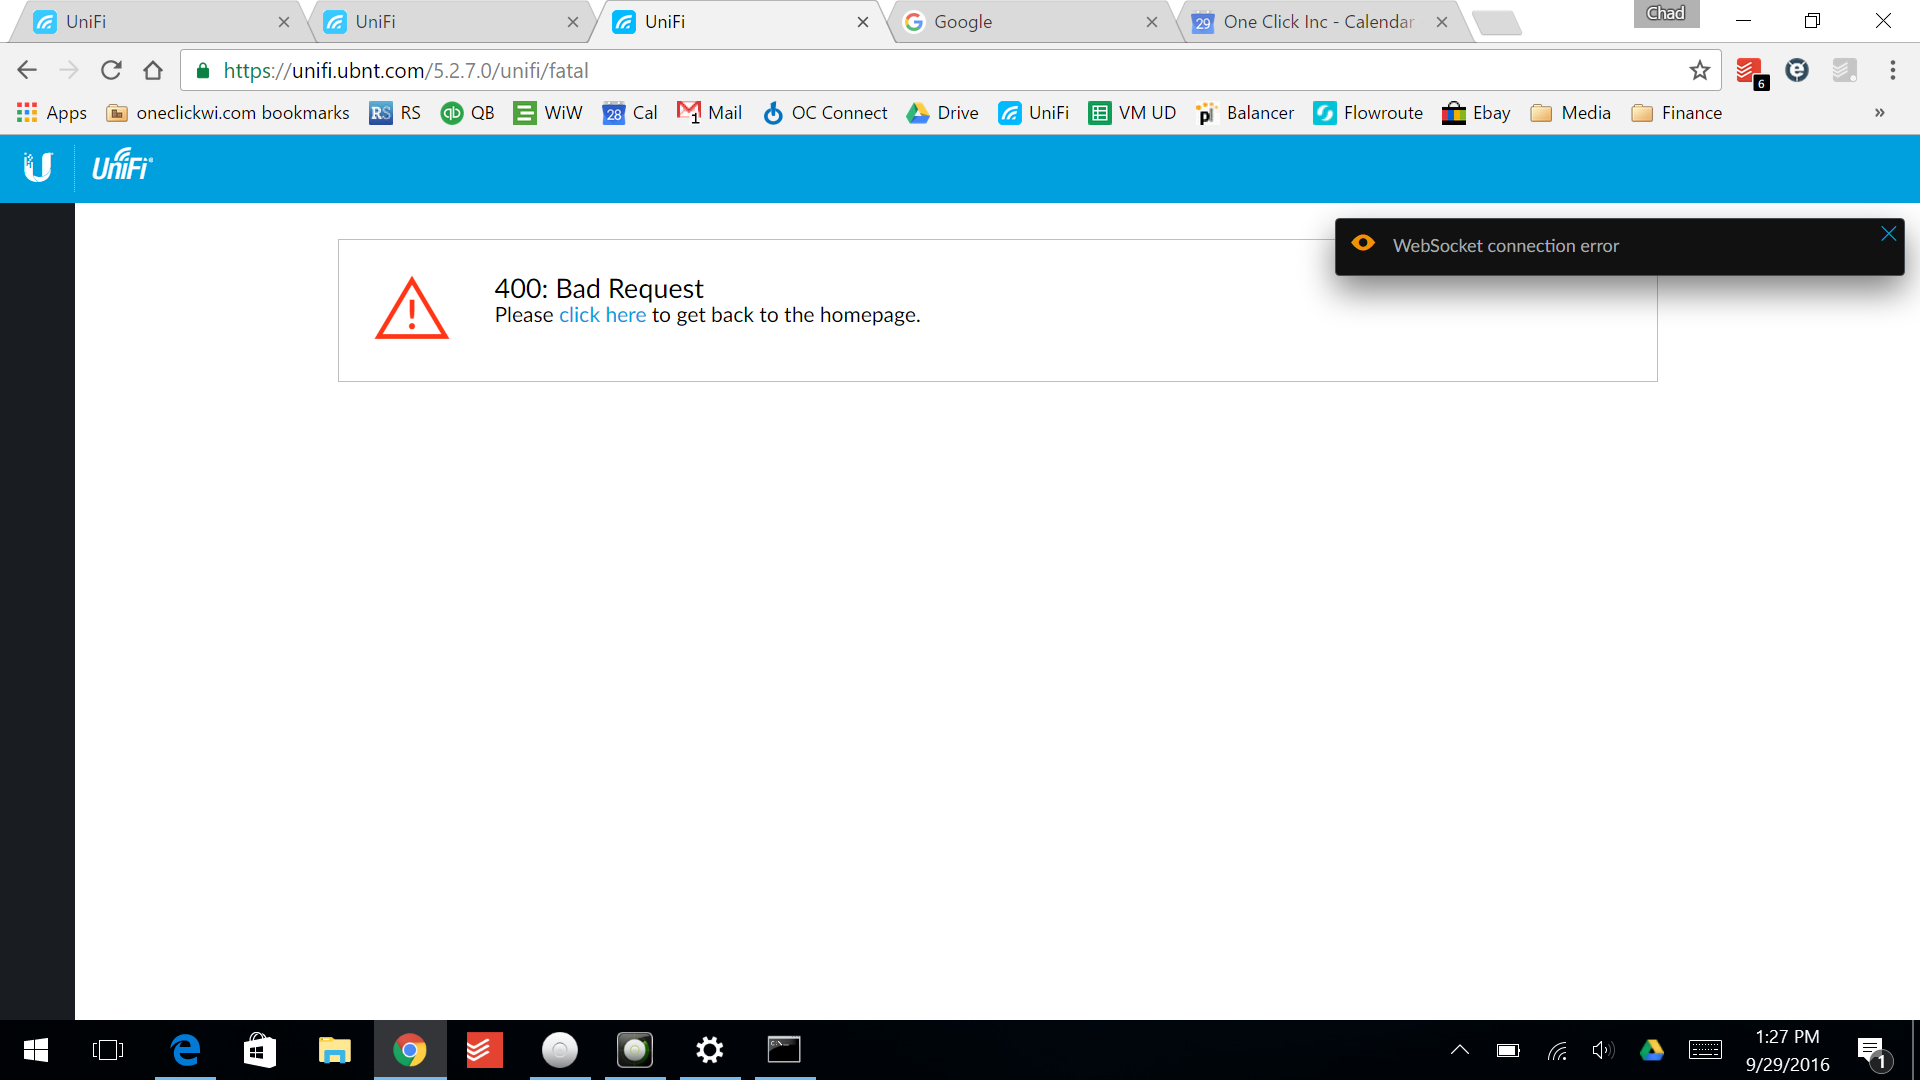Open Microsoft Edge from taskbar

click(x=185, y=1050)
